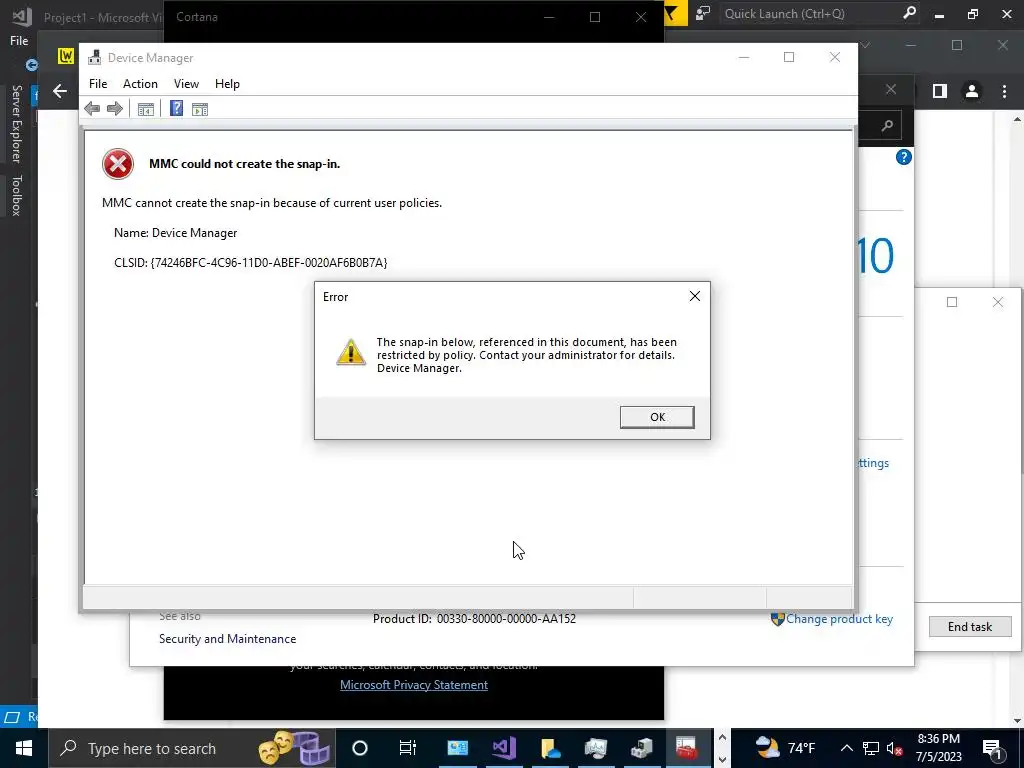The width and height of the screenshot is (1024, 768).
Task: Switch to Task Manager taskbar icon
Action: point(596,748)
